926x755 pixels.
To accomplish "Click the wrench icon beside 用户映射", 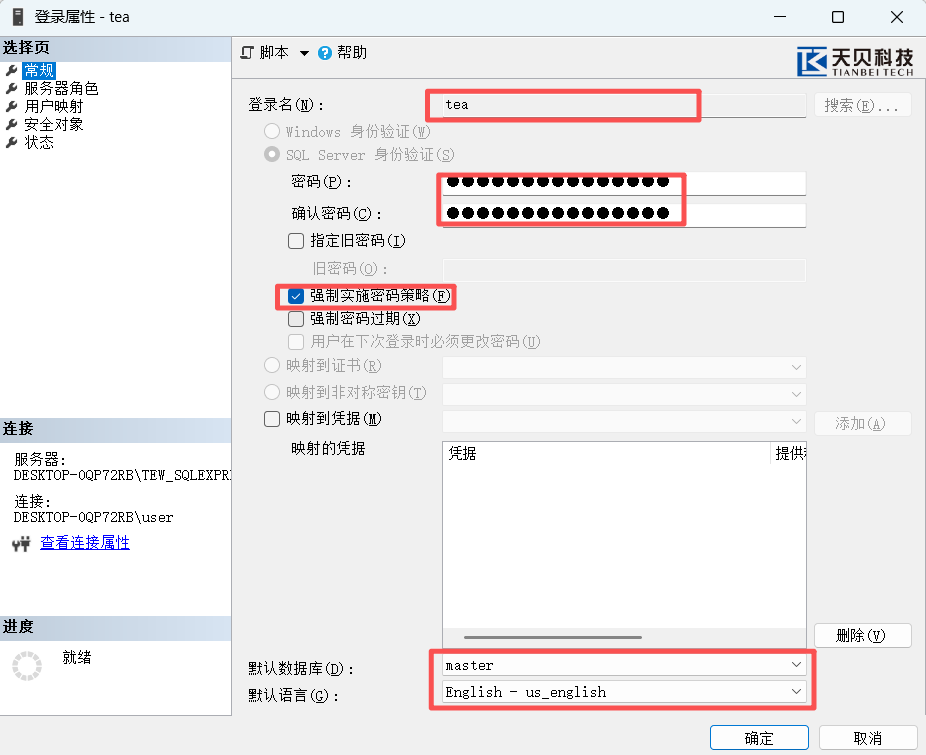I will tap(11, 106).
